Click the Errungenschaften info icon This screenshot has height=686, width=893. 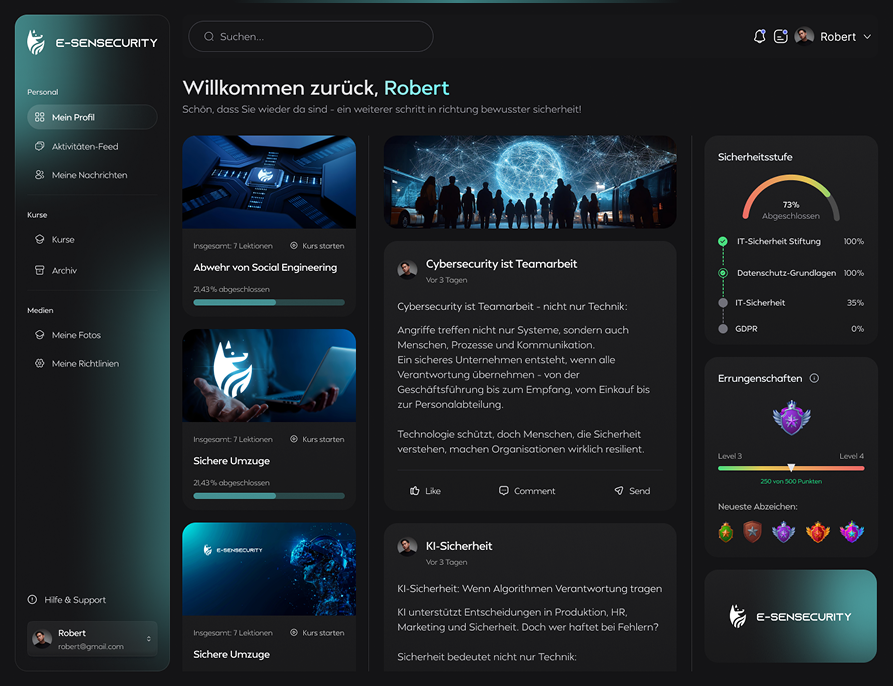815,378
